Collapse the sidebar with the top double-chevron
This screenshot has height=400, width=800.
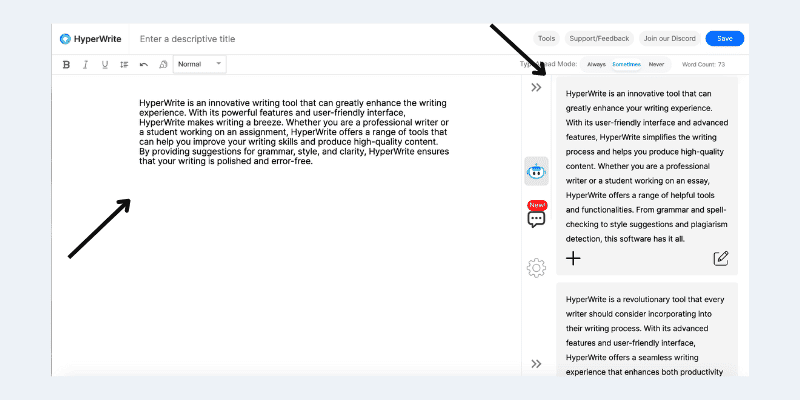pyautogui.click(x=536, y=87)
